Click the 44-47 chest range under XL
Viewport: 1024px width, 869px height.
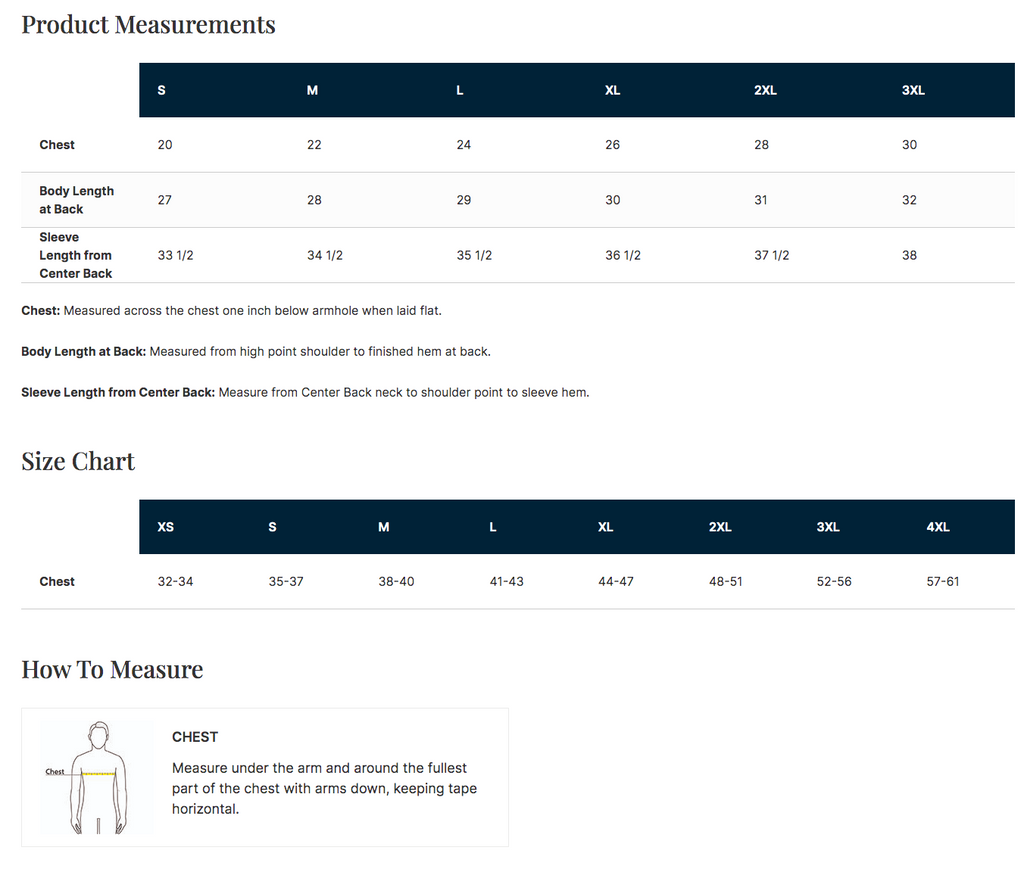click(x=616, y=581)
